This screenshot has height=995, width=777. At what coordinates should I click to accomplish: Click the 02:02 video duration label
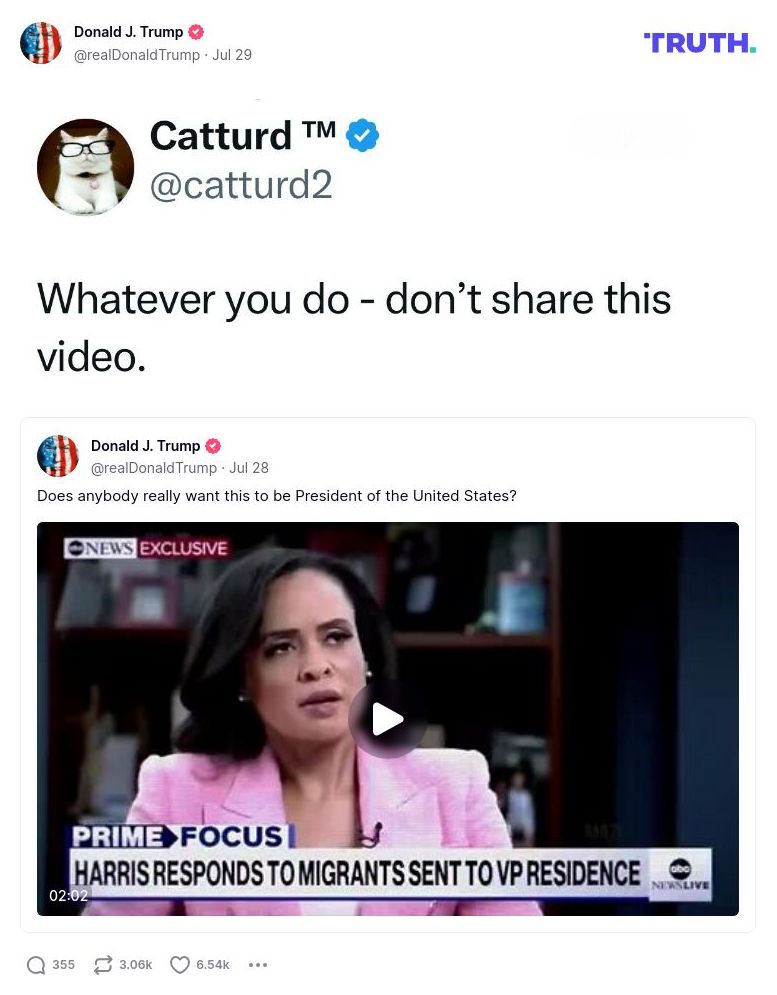[x=69, y=895]
